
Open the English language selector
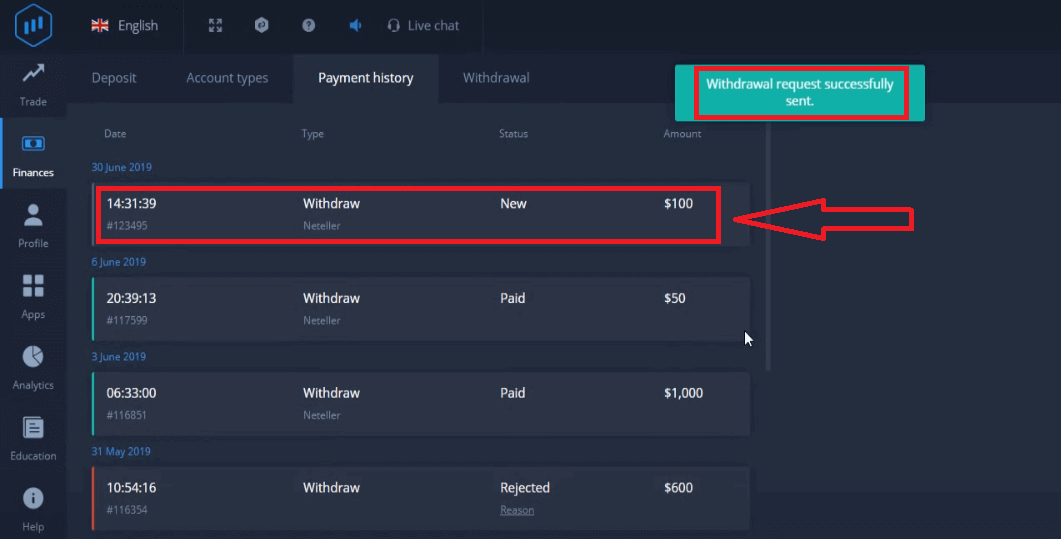click(125, 26)
